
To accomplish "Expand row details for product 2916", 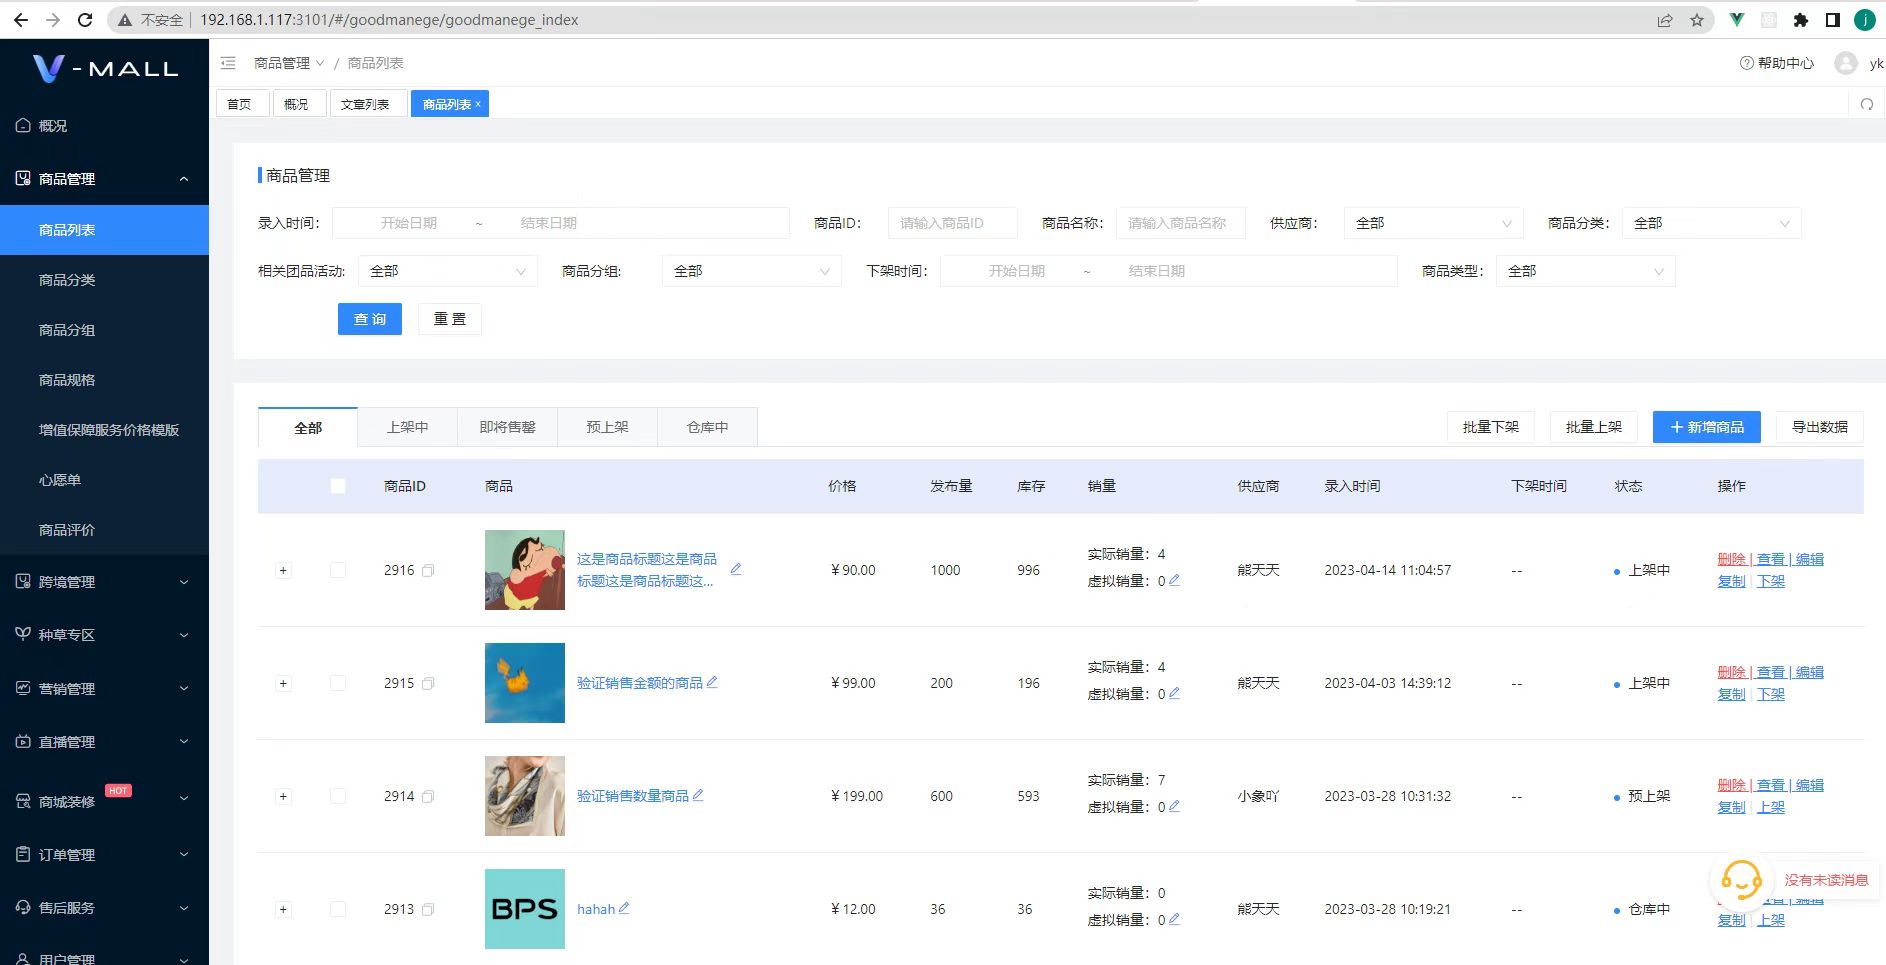I will tap(283, 571).
